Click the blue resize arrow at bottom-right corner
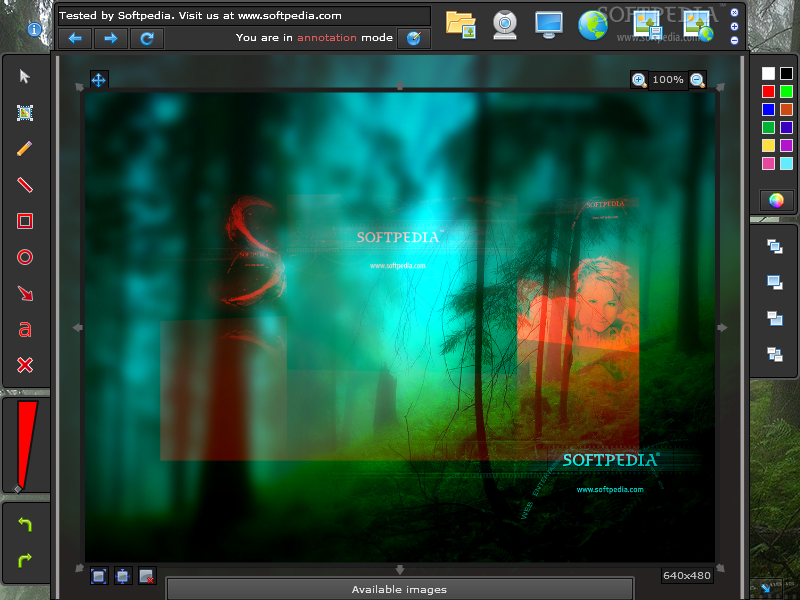The image size is (800, 600). 765,588
